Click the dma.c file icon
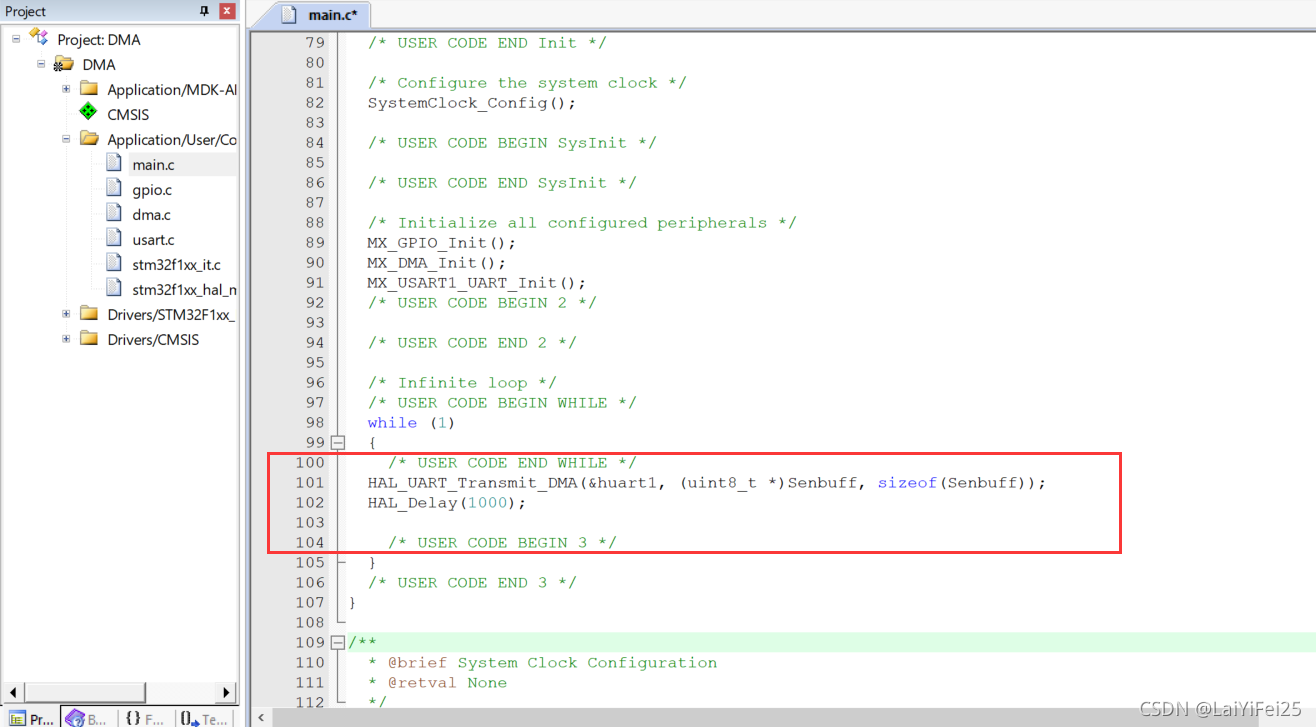The image size is (1316, 727). 114,213
